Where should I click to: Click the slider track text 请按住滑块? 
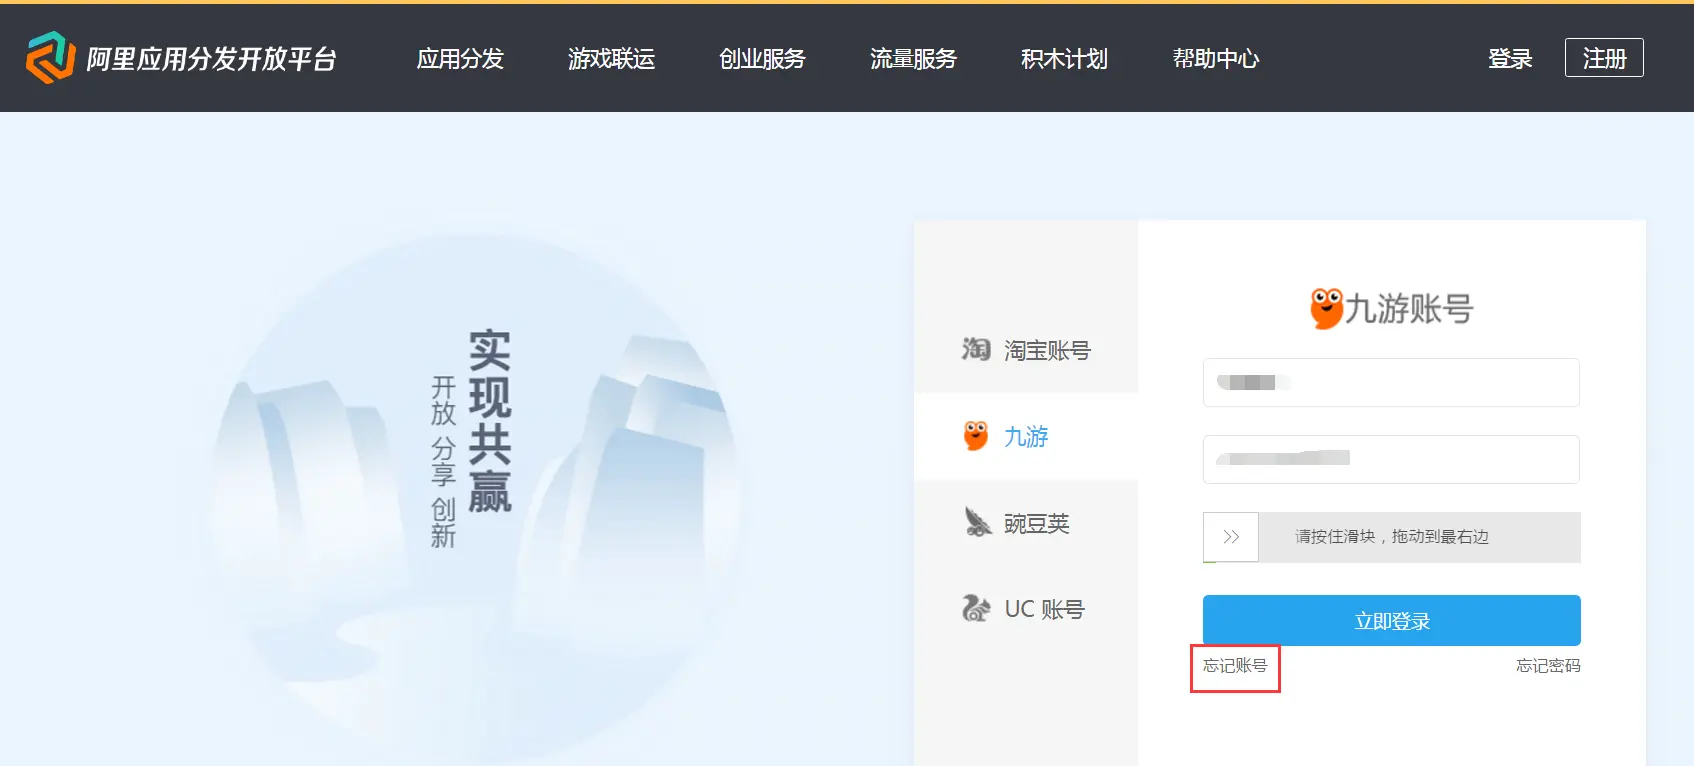(1391, 537)
